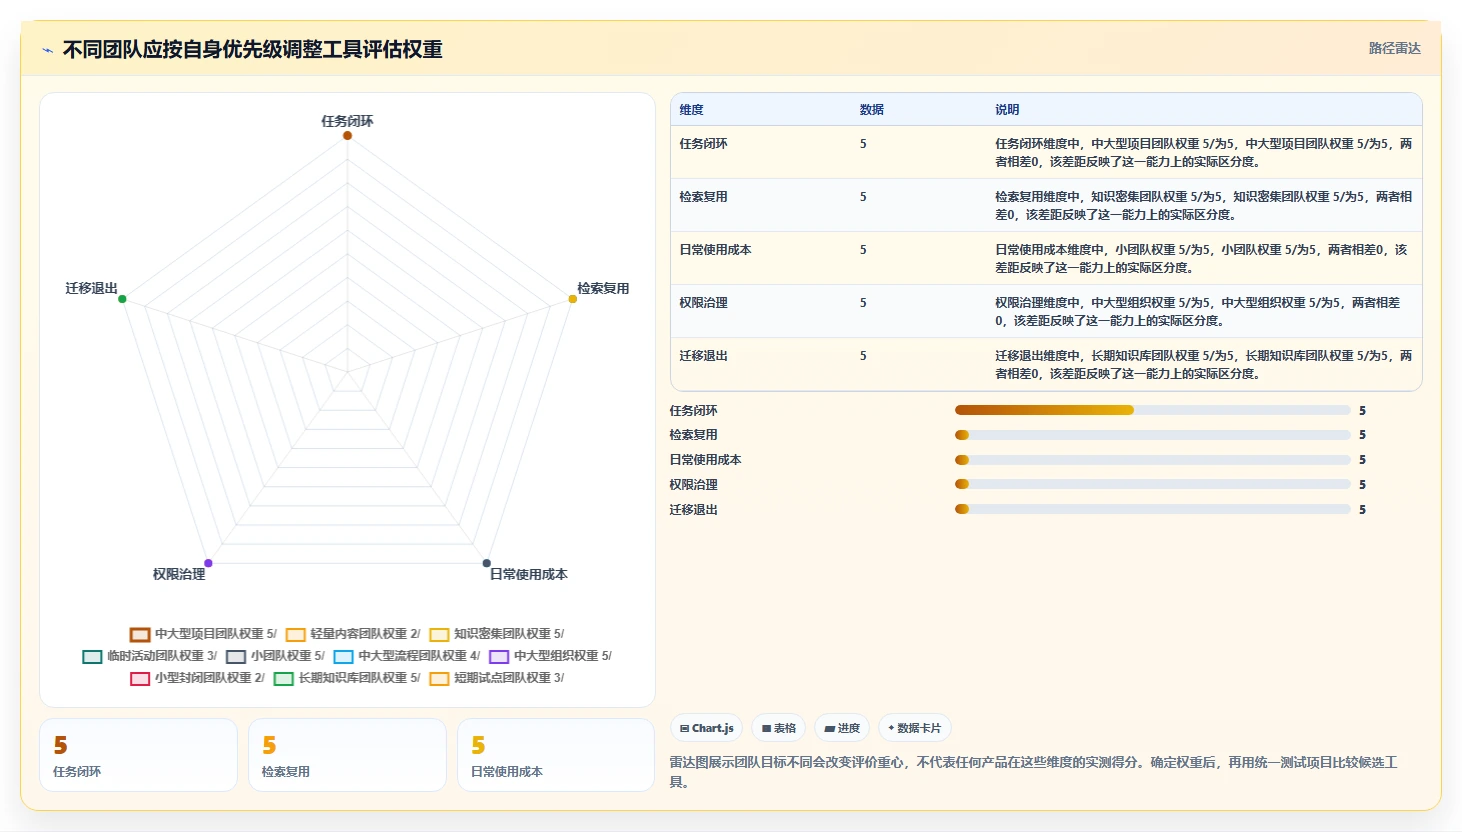
Task: Toggle 短期试点团队权重 legend item
Action: click(497, 678)
